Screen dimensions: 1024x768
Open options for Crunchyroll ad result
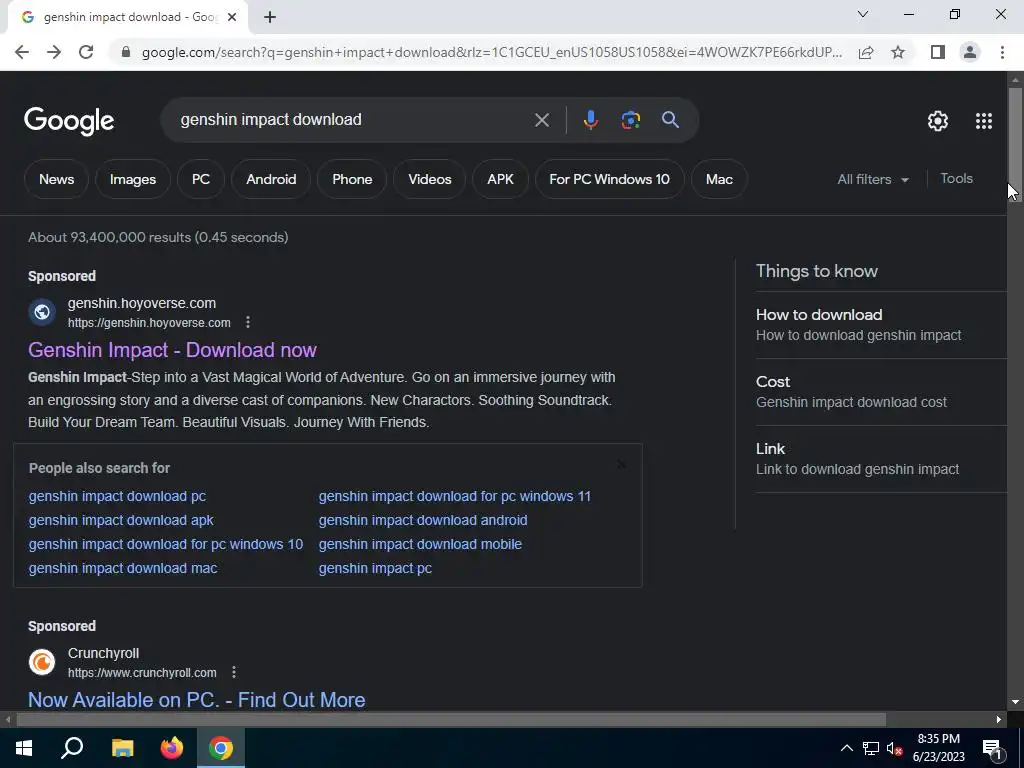(234, 673)
